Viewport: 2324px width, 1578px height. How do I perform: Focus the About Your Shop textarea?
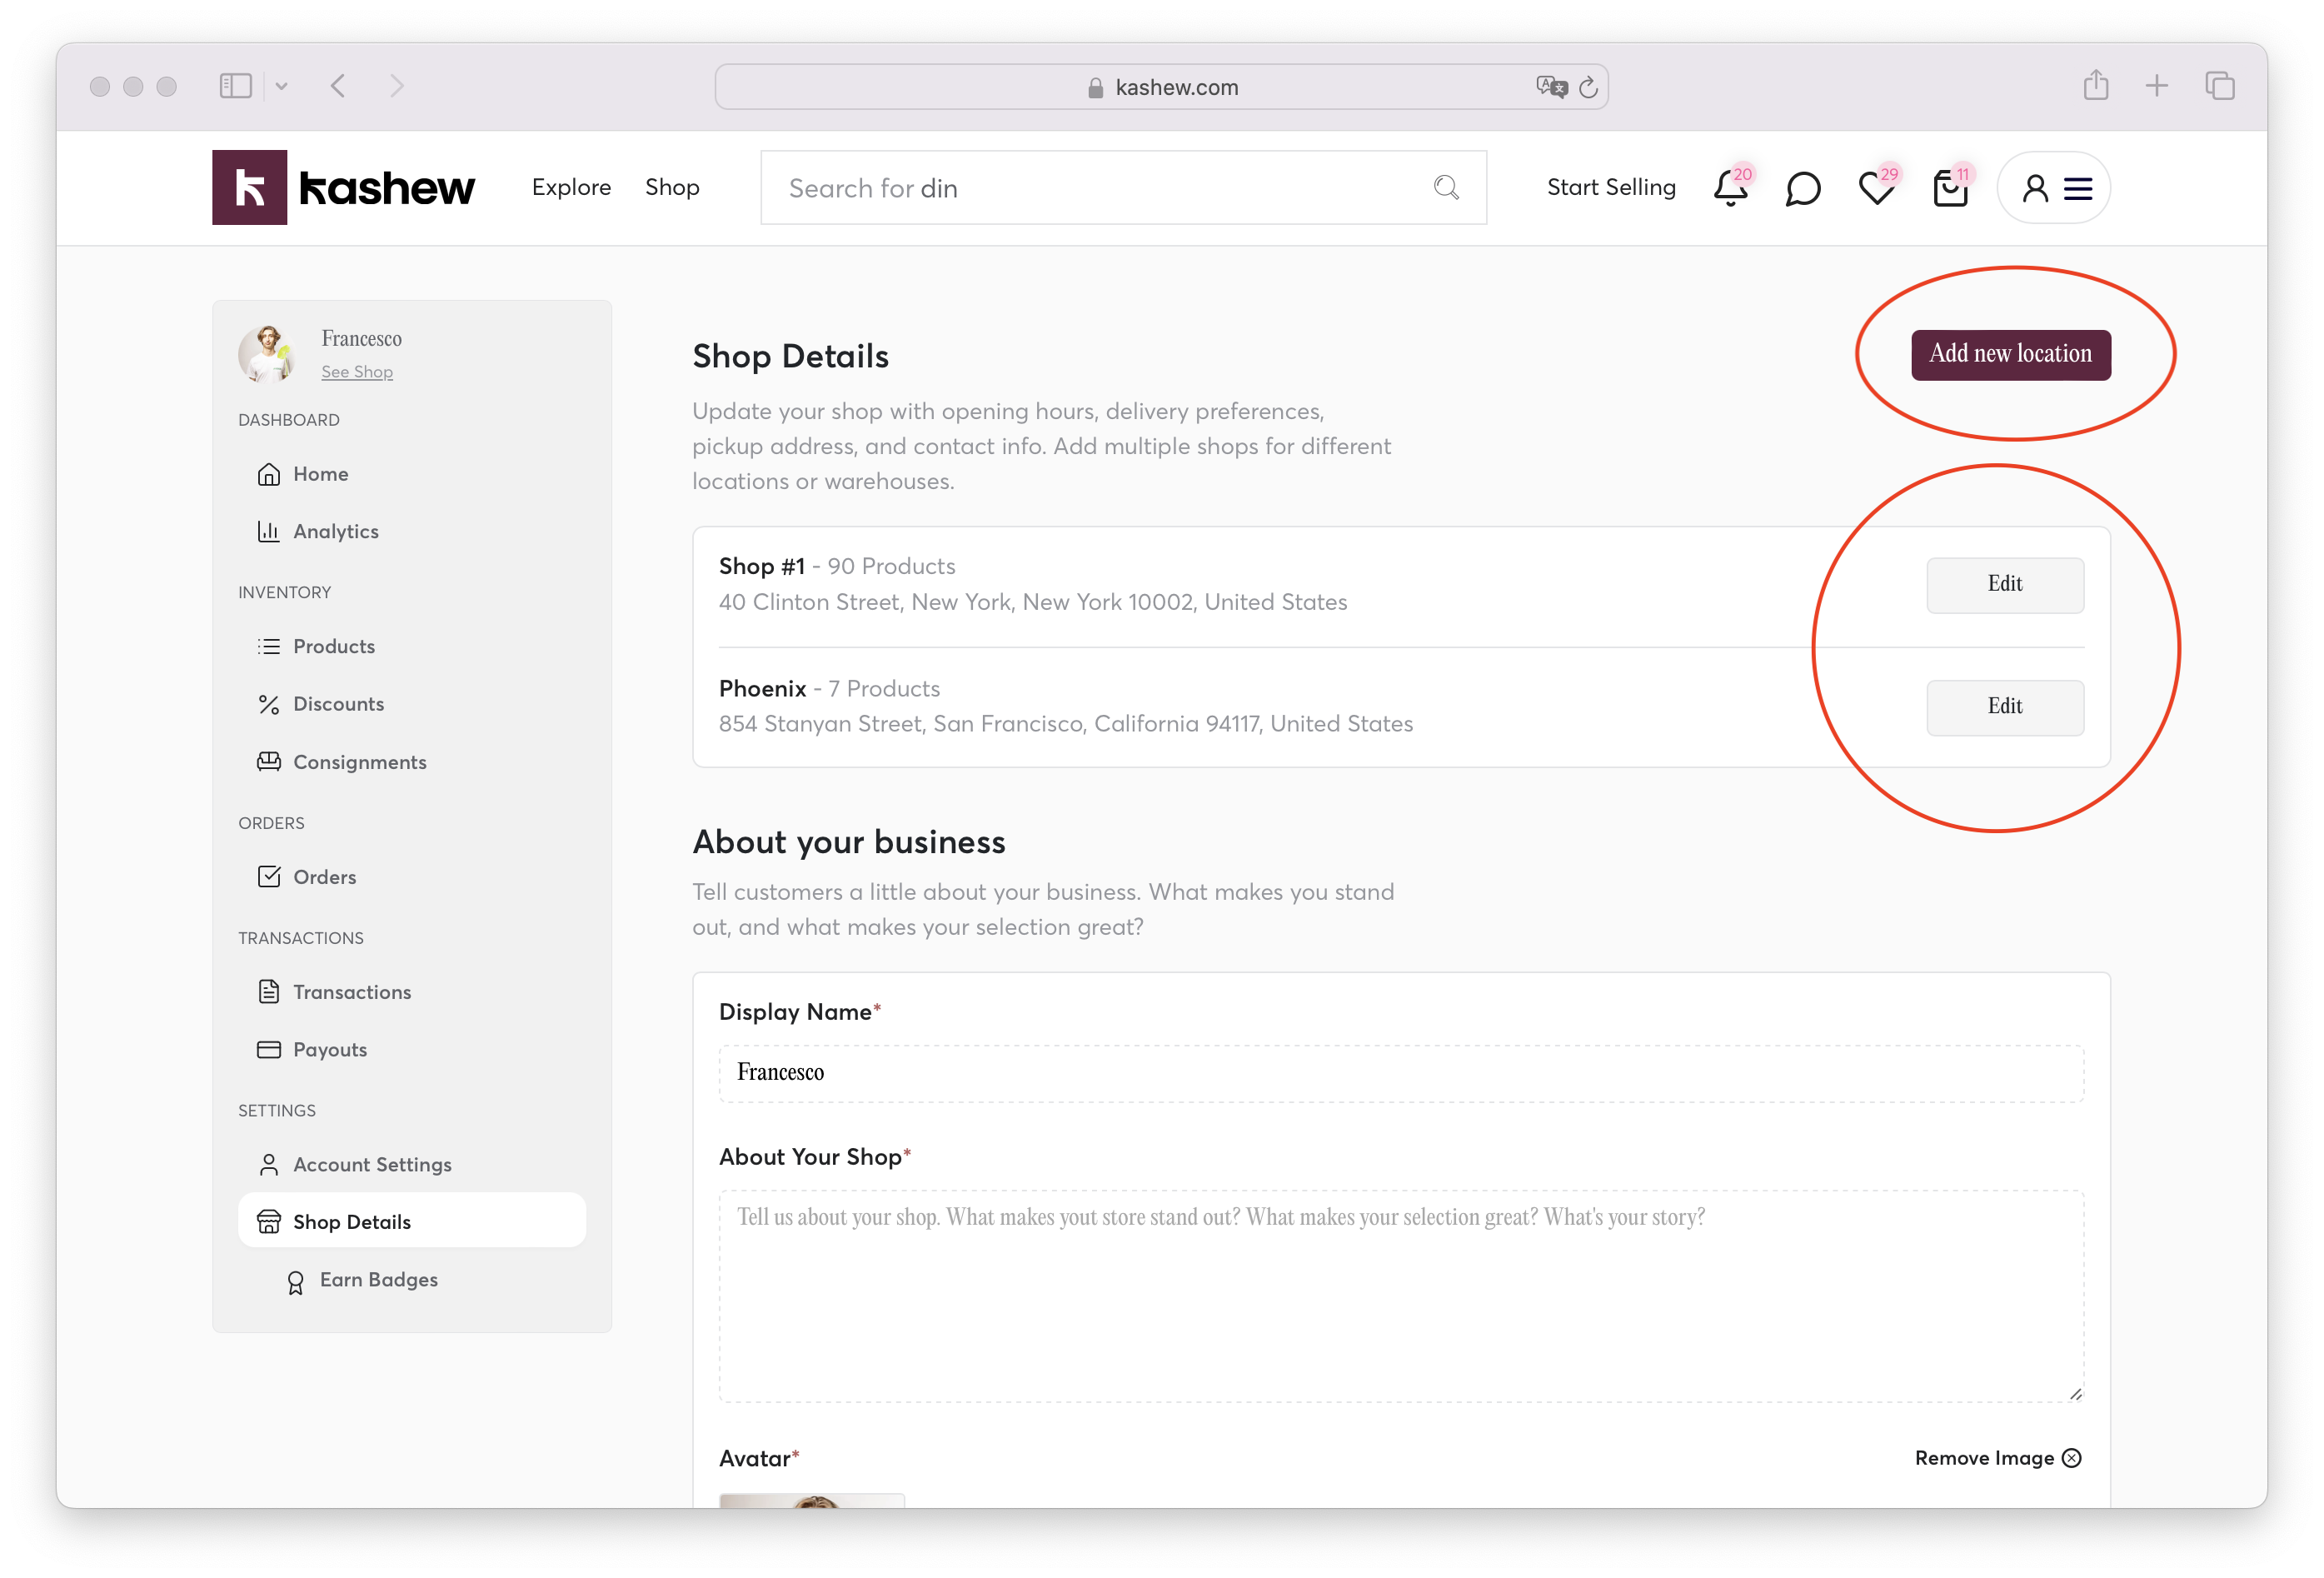[1400, 1296]
